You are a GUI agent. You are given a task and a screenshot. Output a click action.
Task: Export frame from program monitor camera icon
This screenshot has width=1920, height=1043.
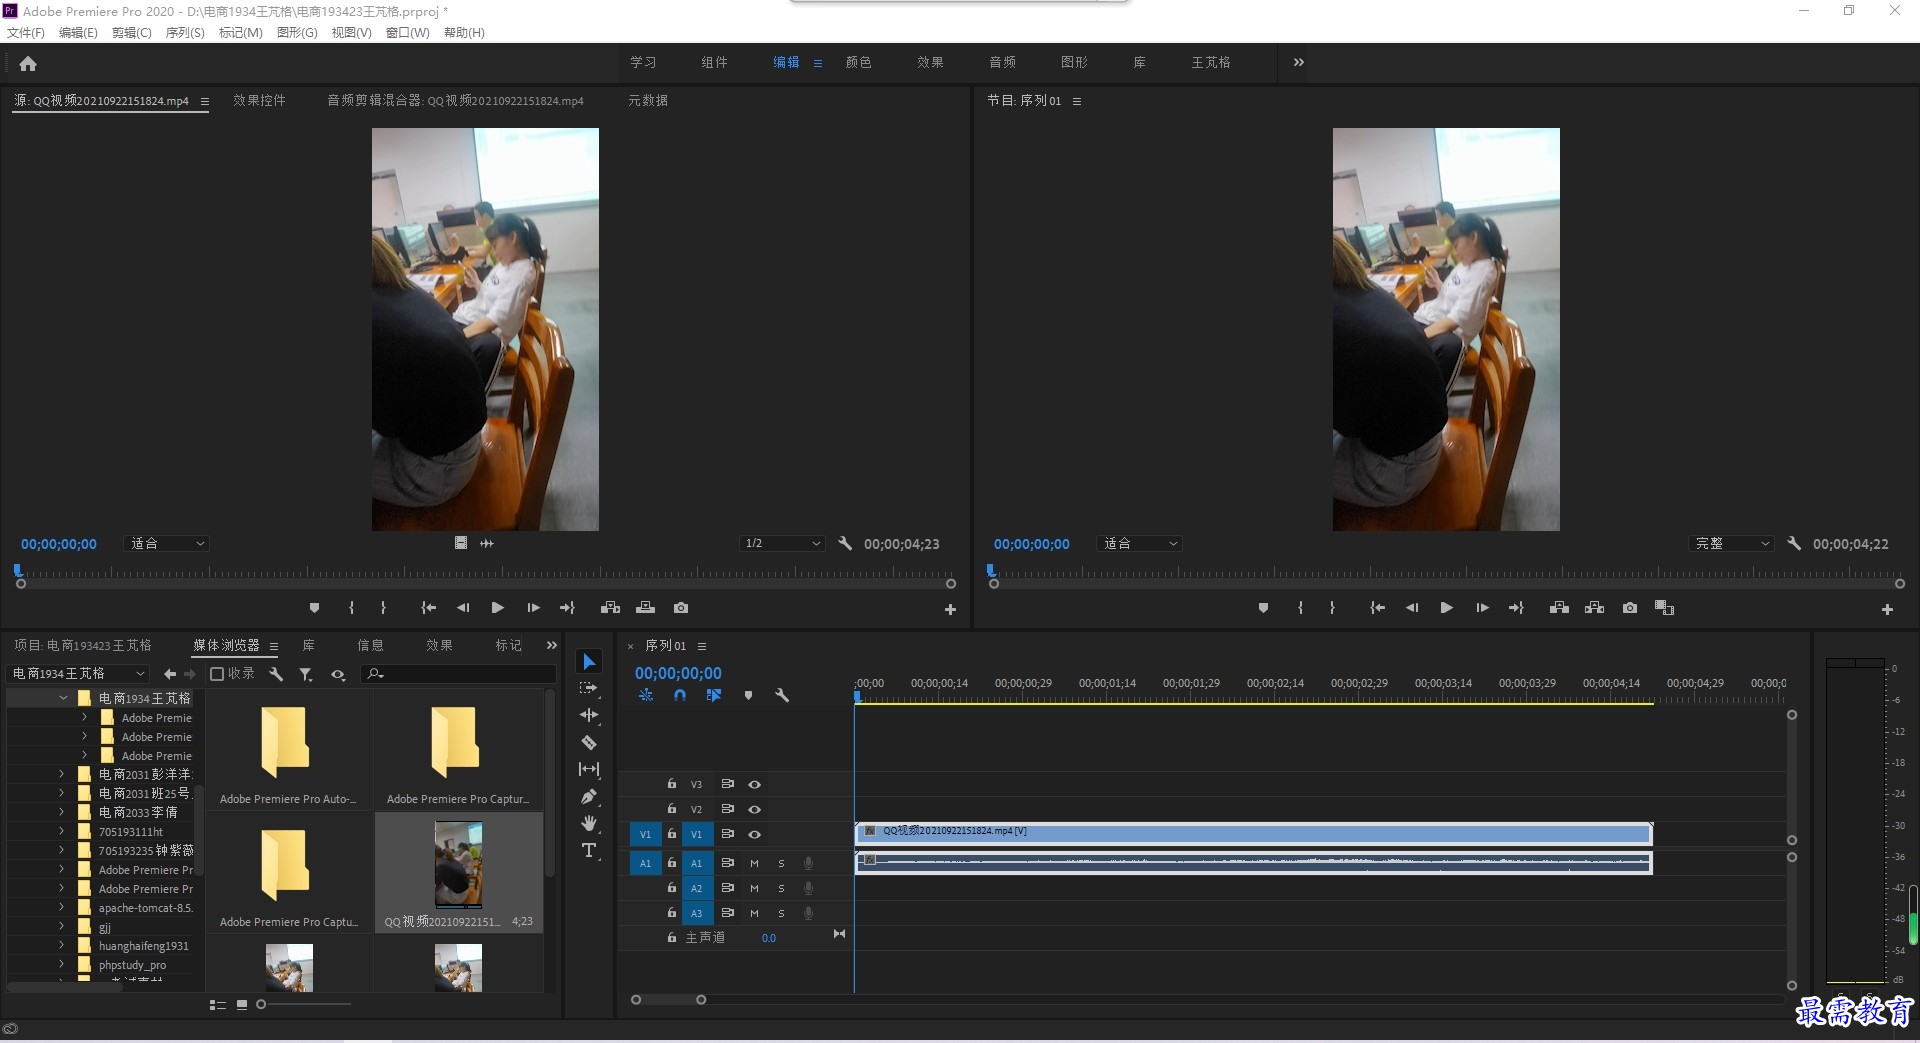tap(1630, 607)
